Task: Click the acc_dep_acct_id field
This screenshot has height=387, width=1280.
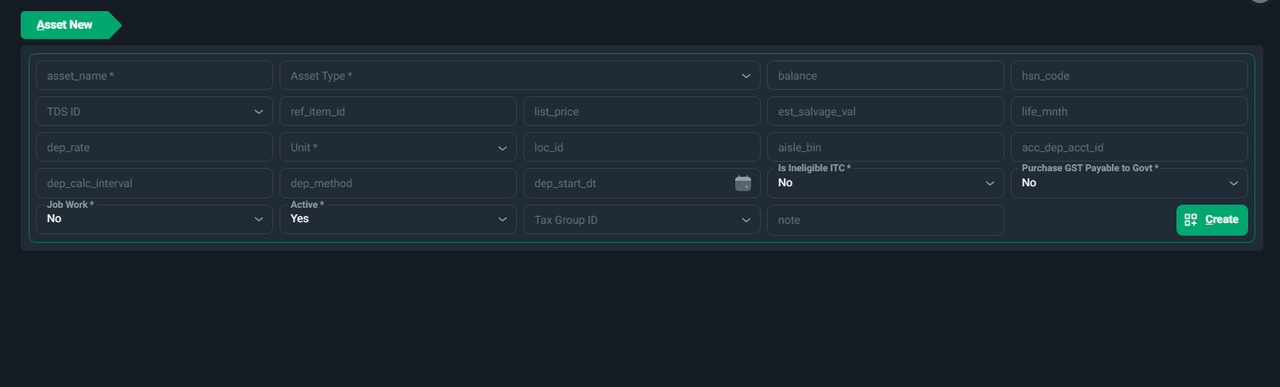Action: point(1130,148)
